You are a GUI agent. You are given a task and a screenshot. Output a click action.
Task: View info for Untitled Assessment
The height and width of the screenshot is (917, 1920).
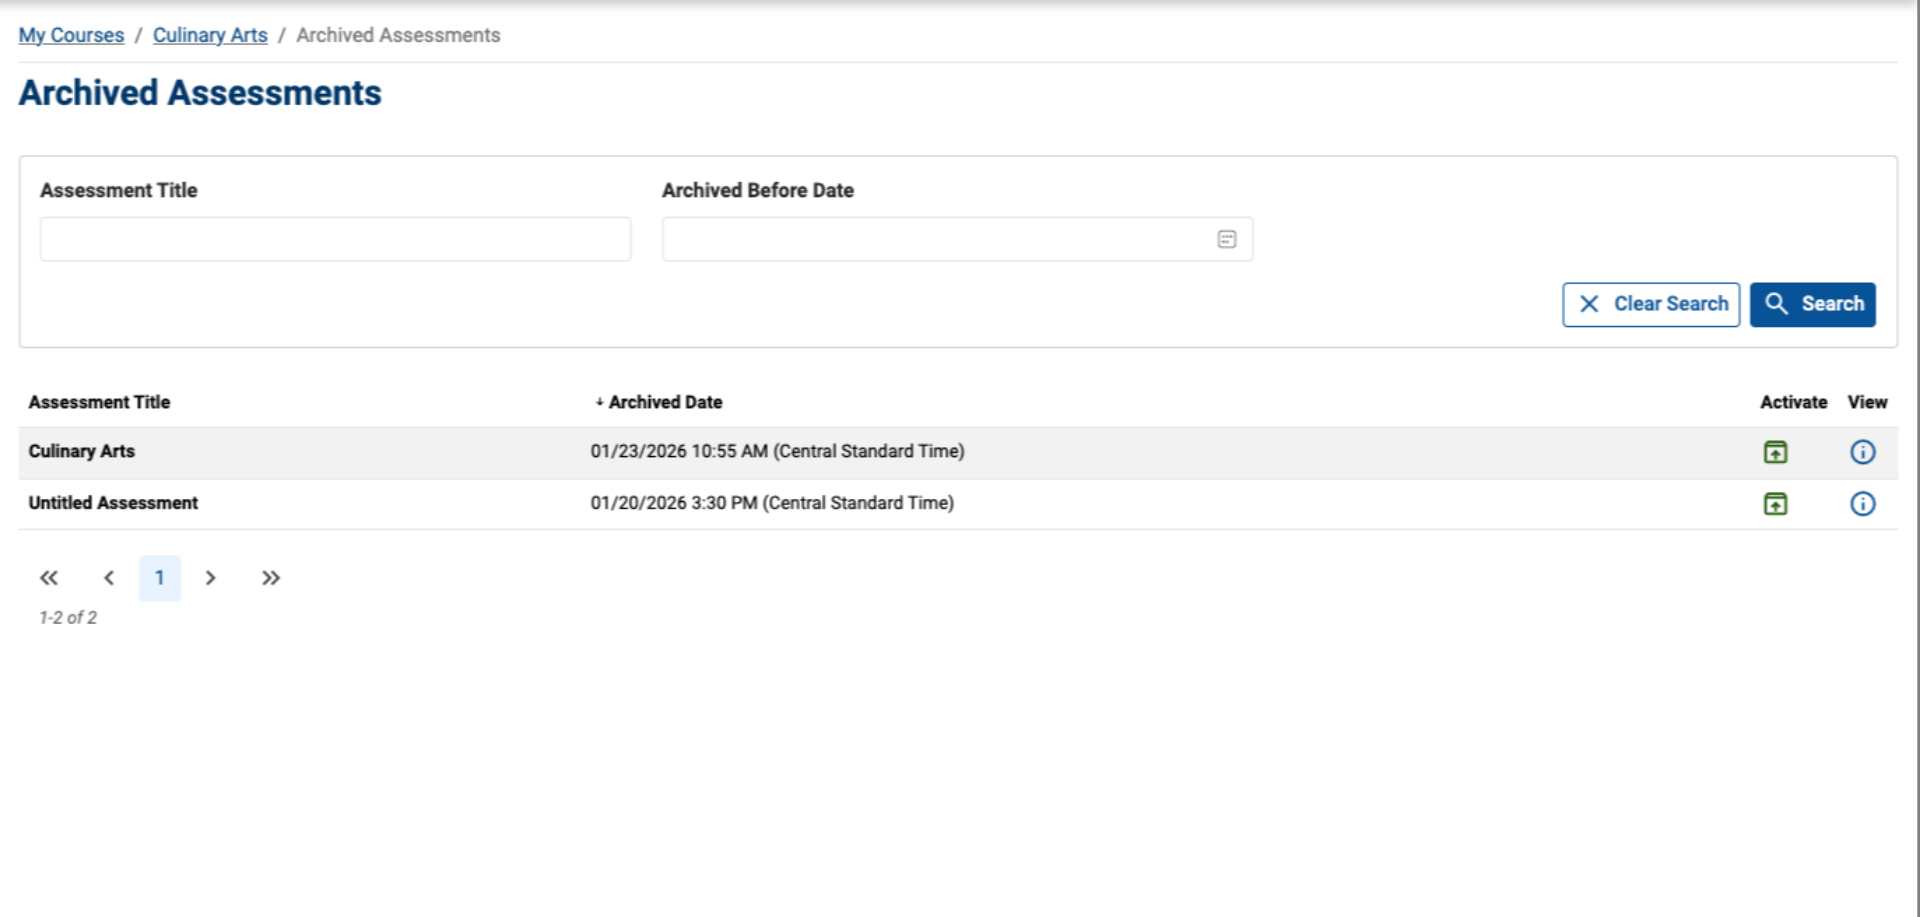tap(1864, 504)
